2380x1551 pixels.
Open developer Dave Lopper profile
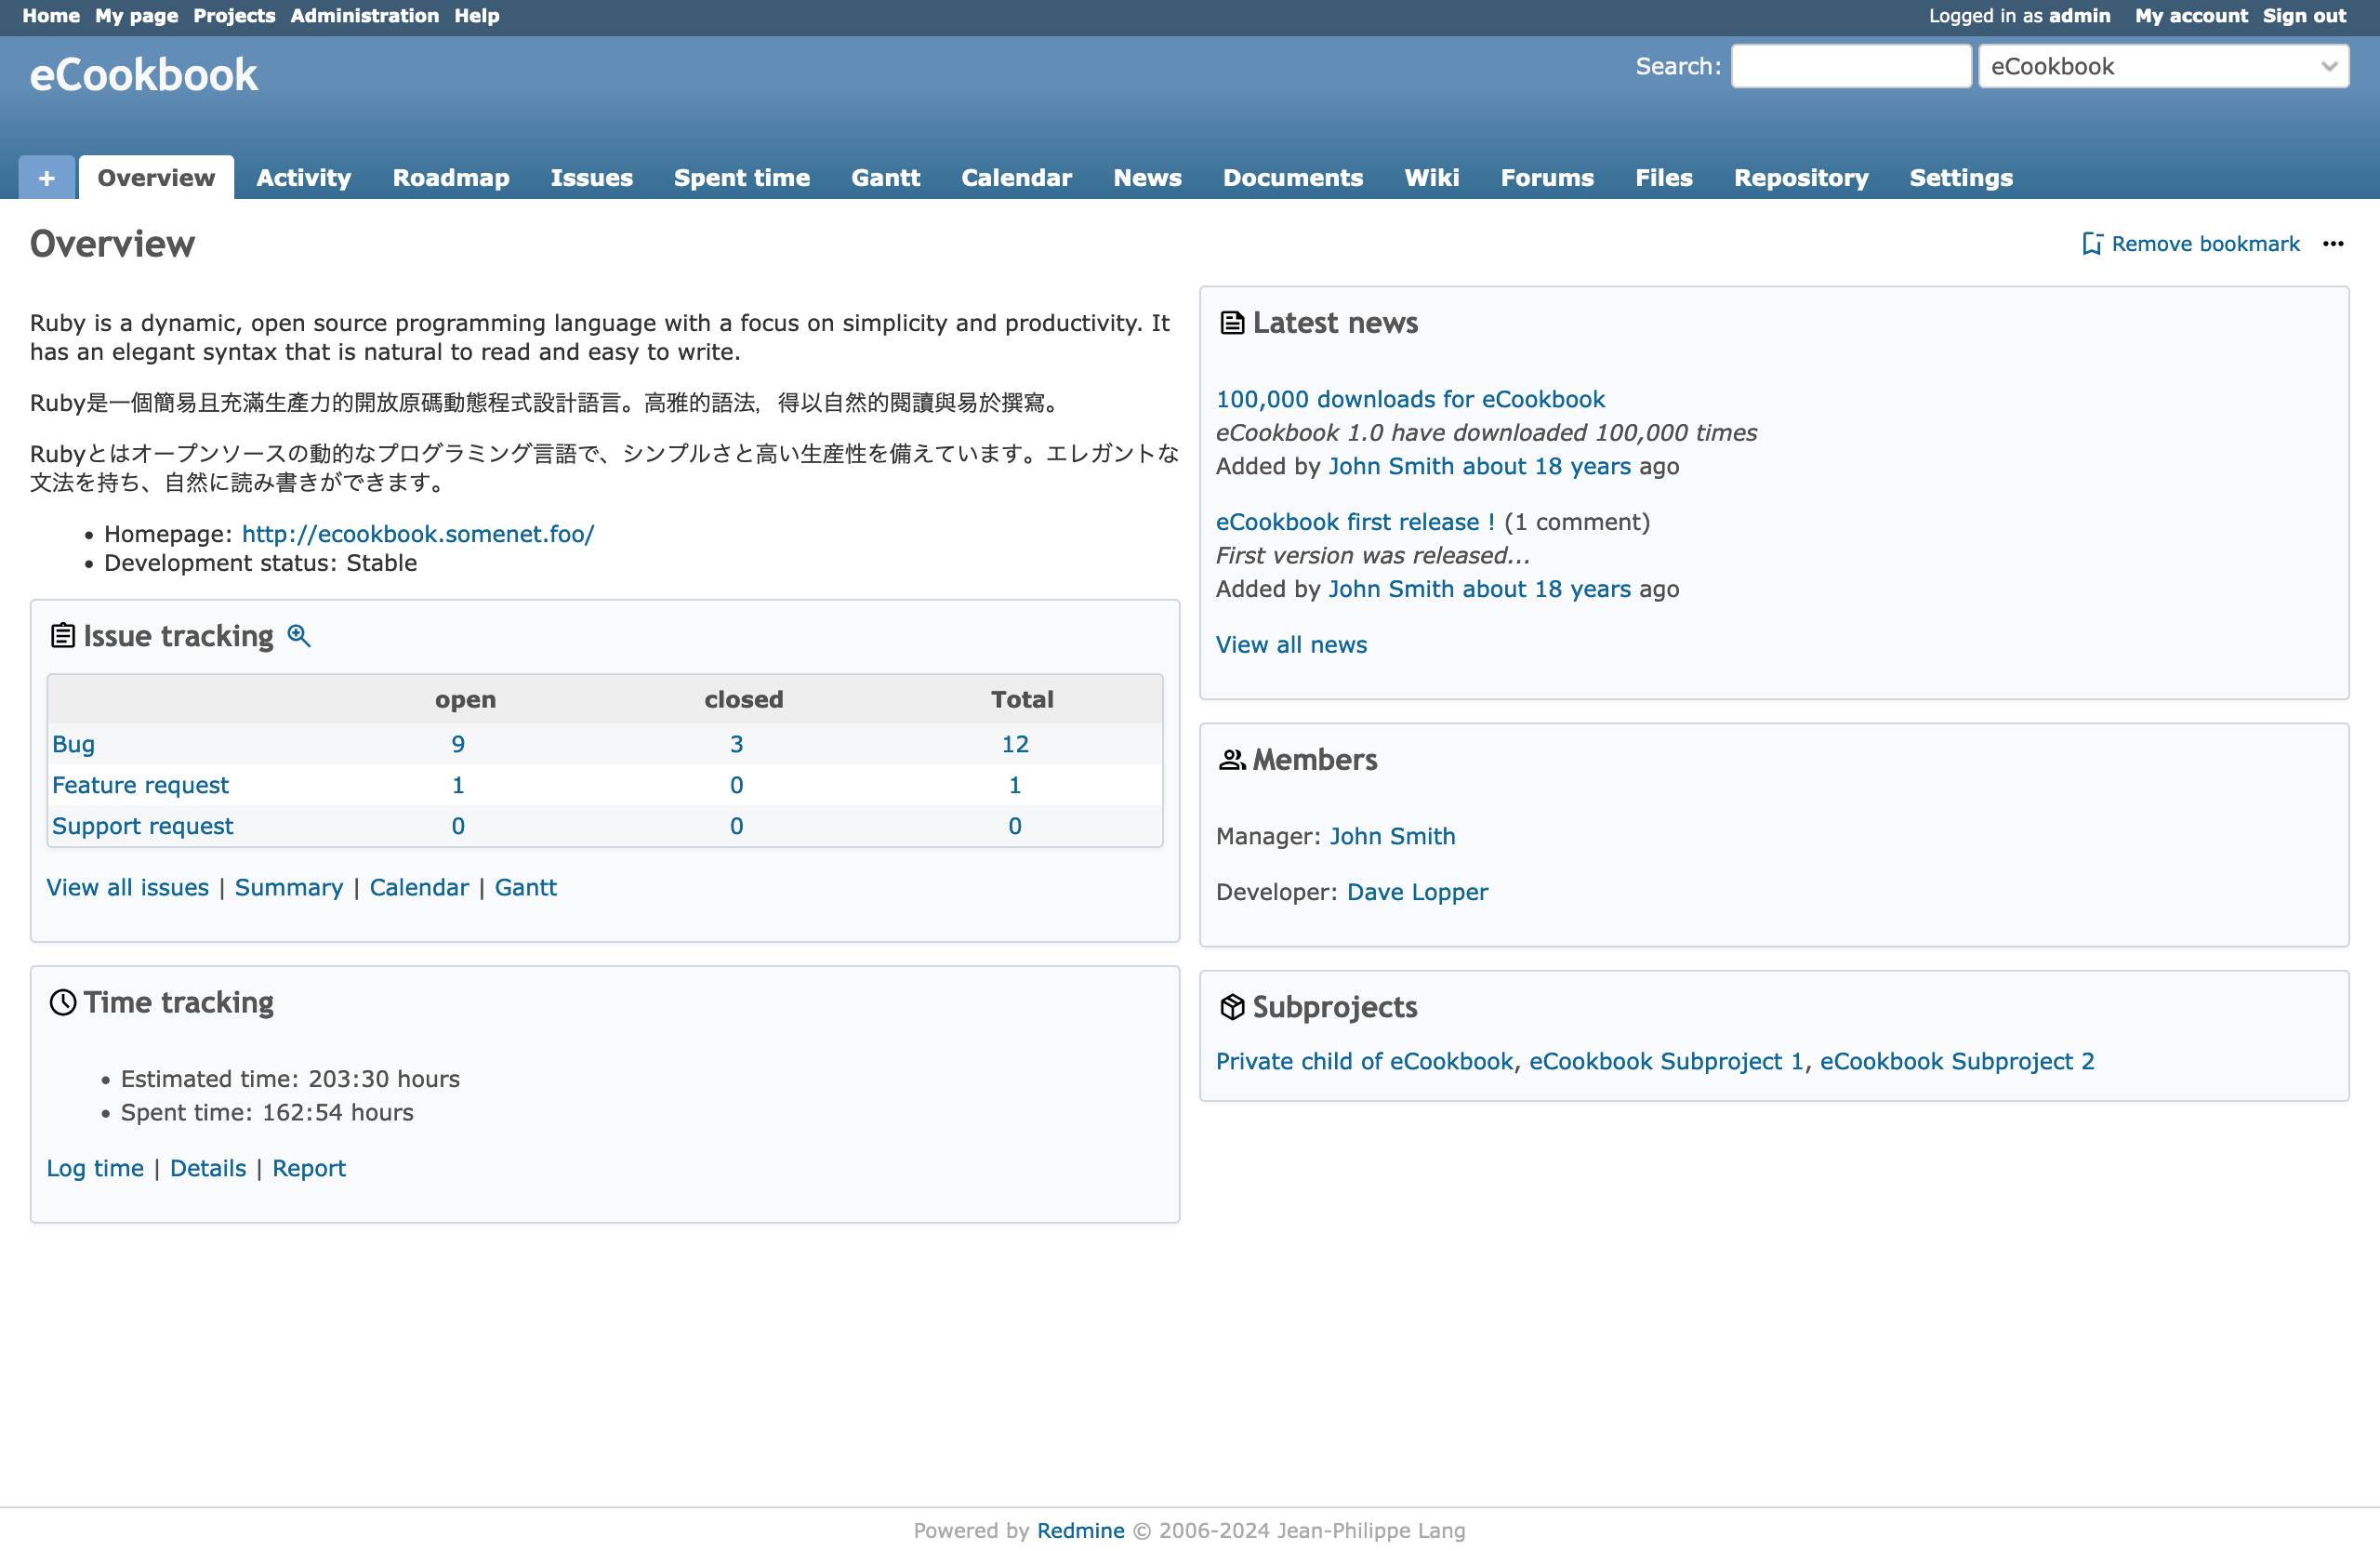coord(1417,893)
